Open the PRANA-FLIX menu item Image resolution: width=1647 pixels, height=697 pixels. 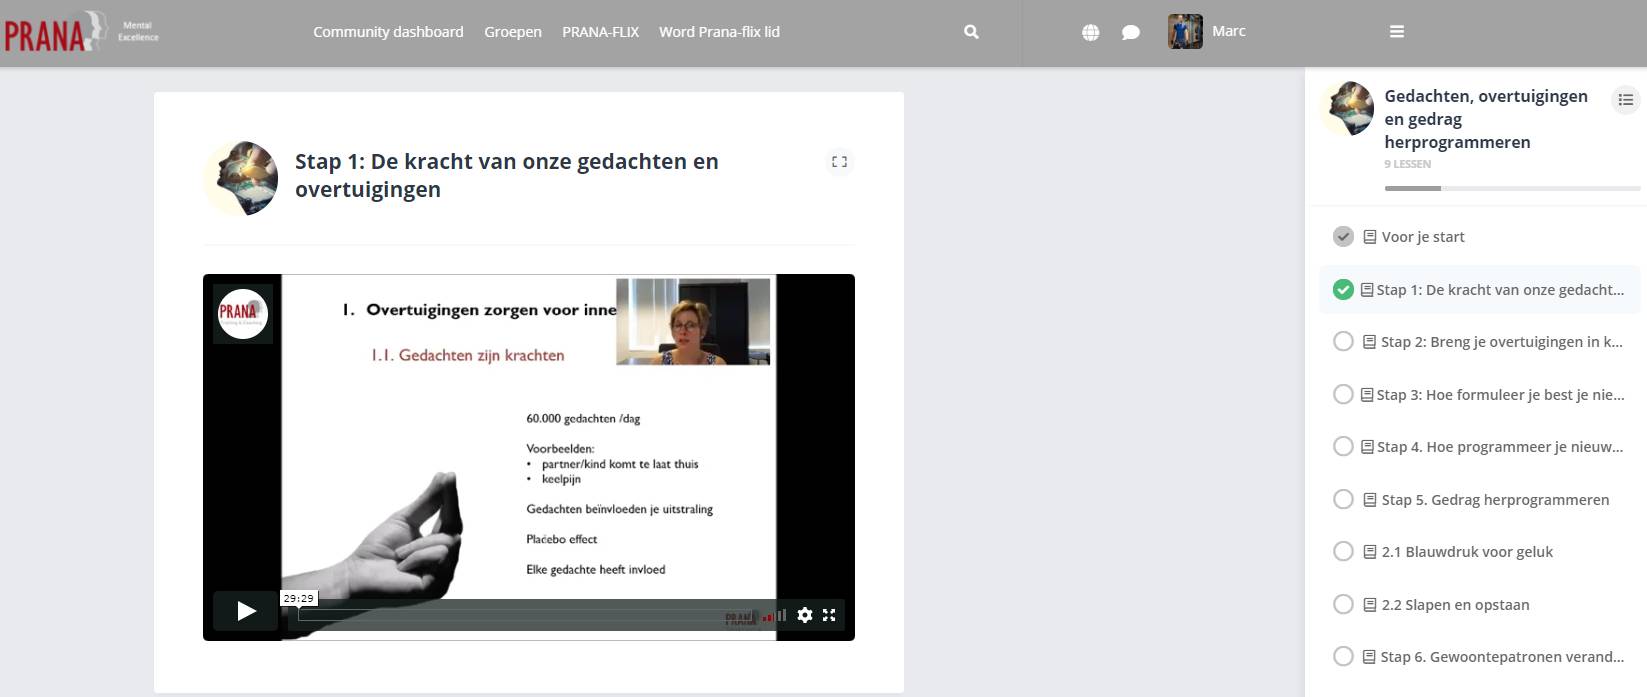(x=600, y=32)
